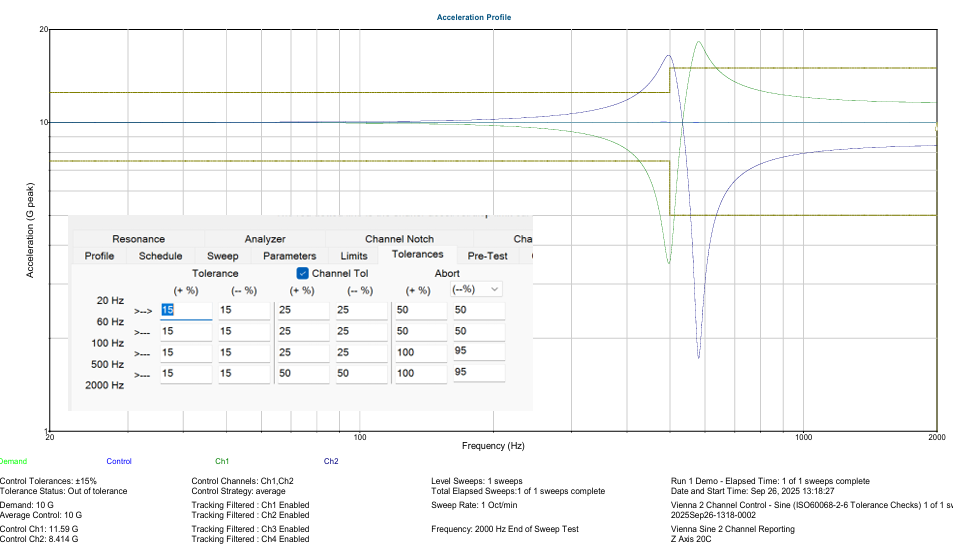
Task: Edit Abort -% value 95 for 100-500 Hz band
Action: [479, 351]
